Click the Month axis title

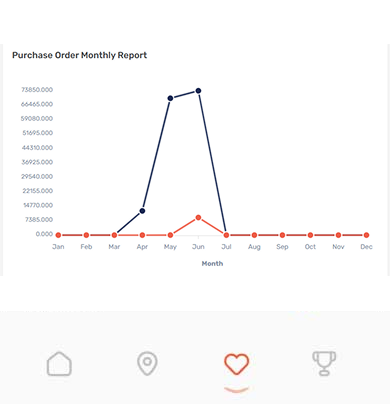(x=212, y=264)
